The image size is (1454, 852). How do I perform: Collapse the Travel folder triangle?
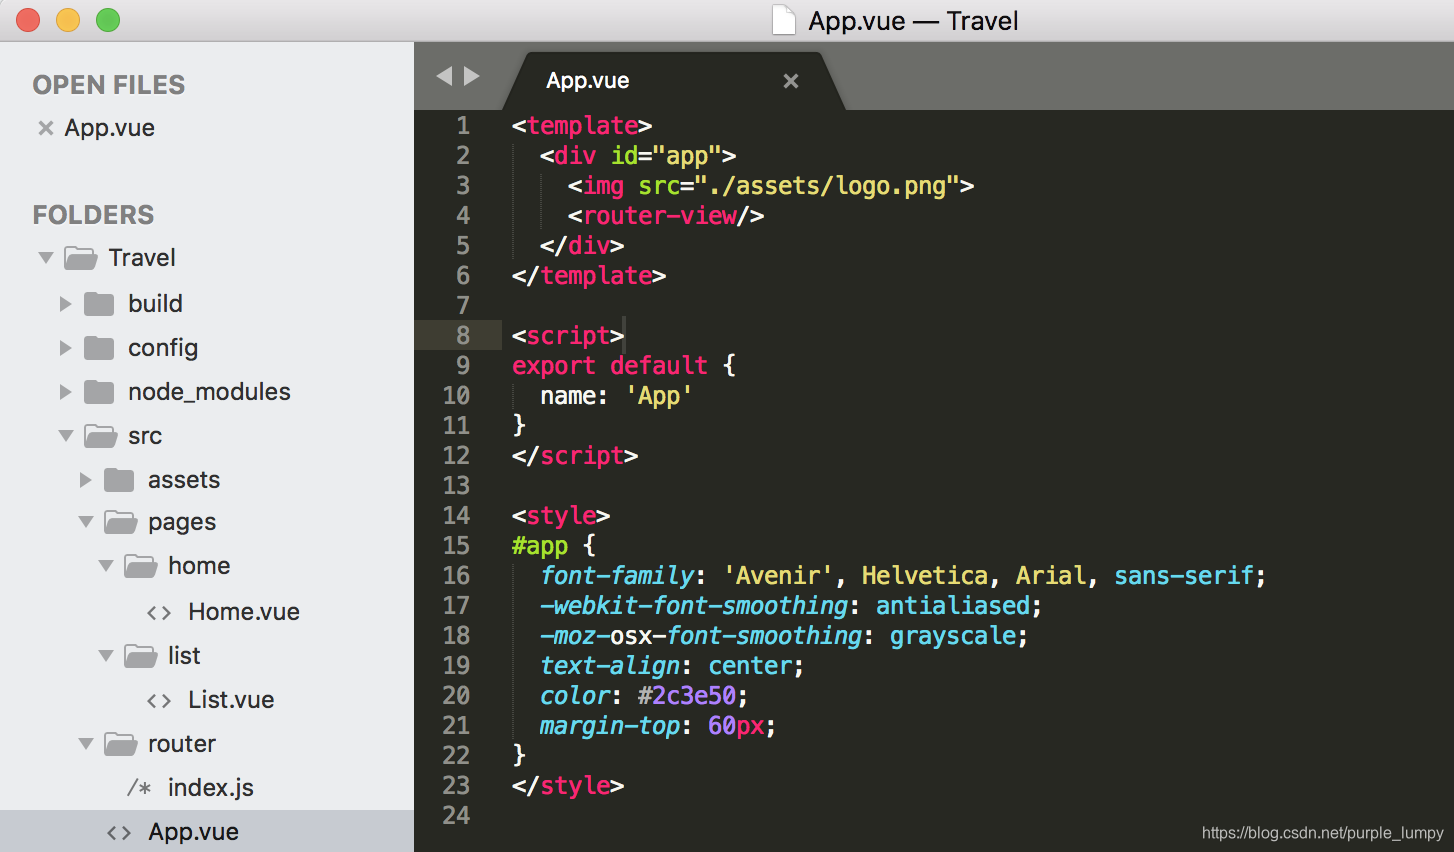point(46,258)
